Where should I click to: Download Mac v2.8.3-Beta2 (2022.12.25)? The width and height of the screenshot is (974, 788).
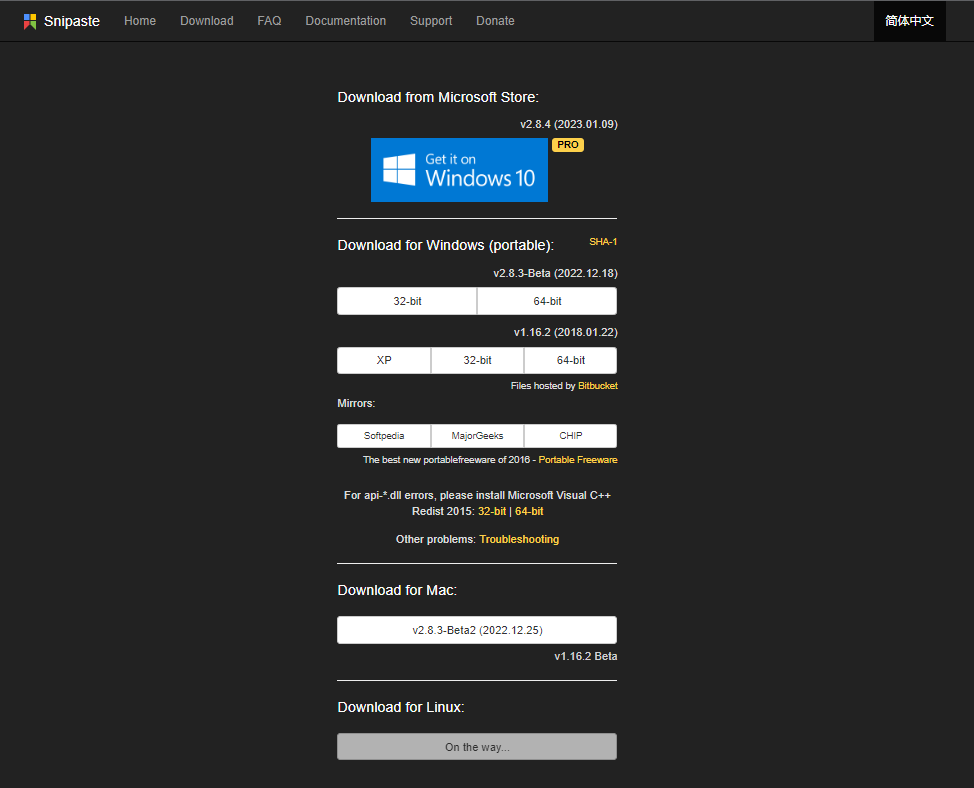click(x=477, y=630)
